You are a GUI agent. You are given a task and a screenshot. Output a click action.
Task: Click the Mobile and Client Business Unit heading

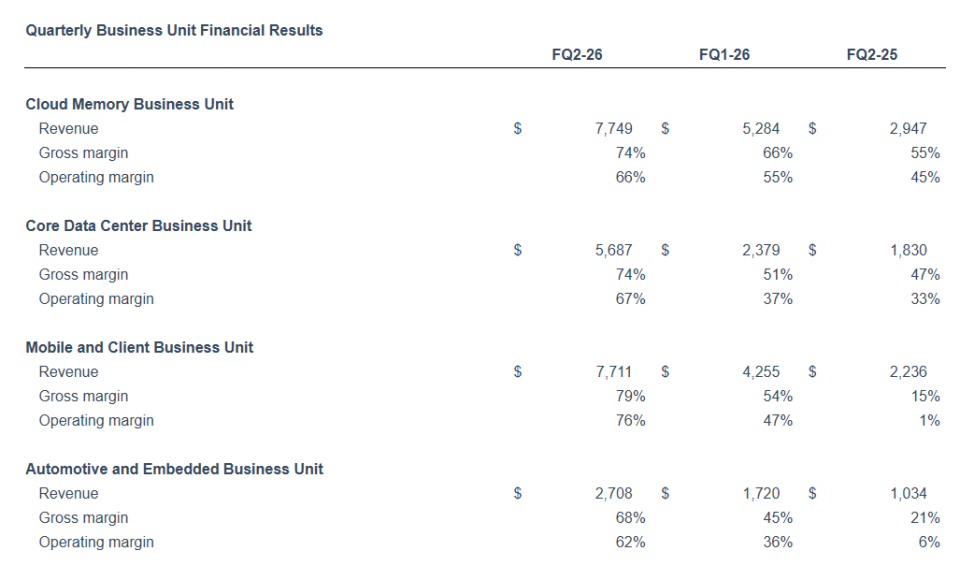coord(139,348)
